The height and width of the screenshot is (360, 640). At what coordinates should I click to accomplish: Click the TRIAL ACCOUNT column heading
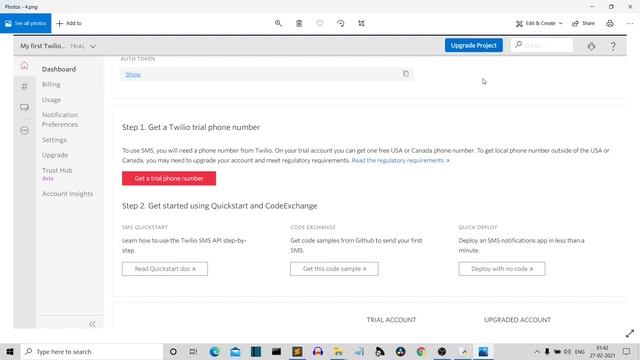[391, 320]
